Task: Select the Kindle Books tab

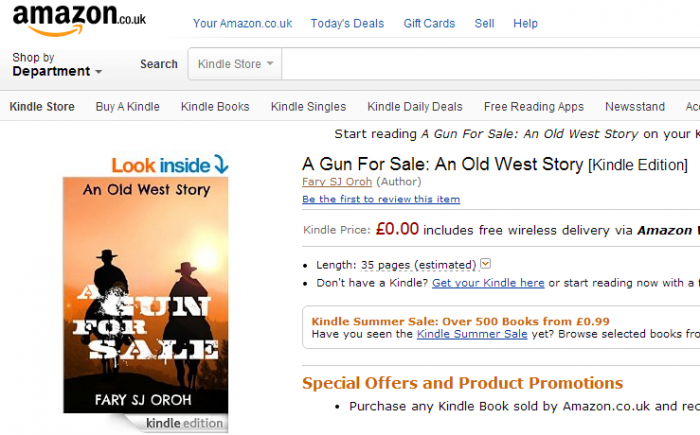Action: [215, 107]
